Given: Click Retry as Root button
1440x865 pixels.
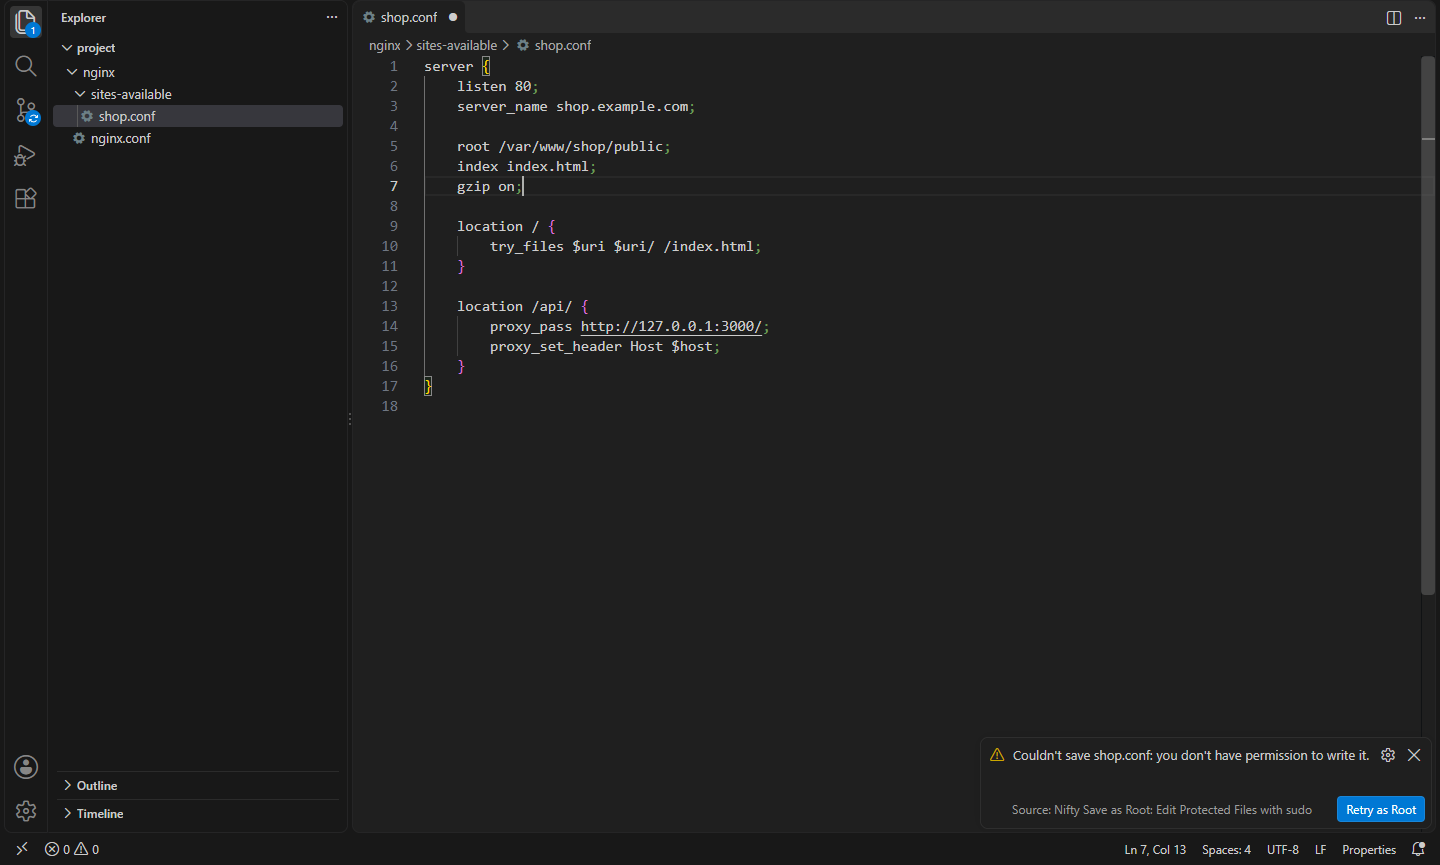Looking at the screenshot, I should tap(1381, 809).
